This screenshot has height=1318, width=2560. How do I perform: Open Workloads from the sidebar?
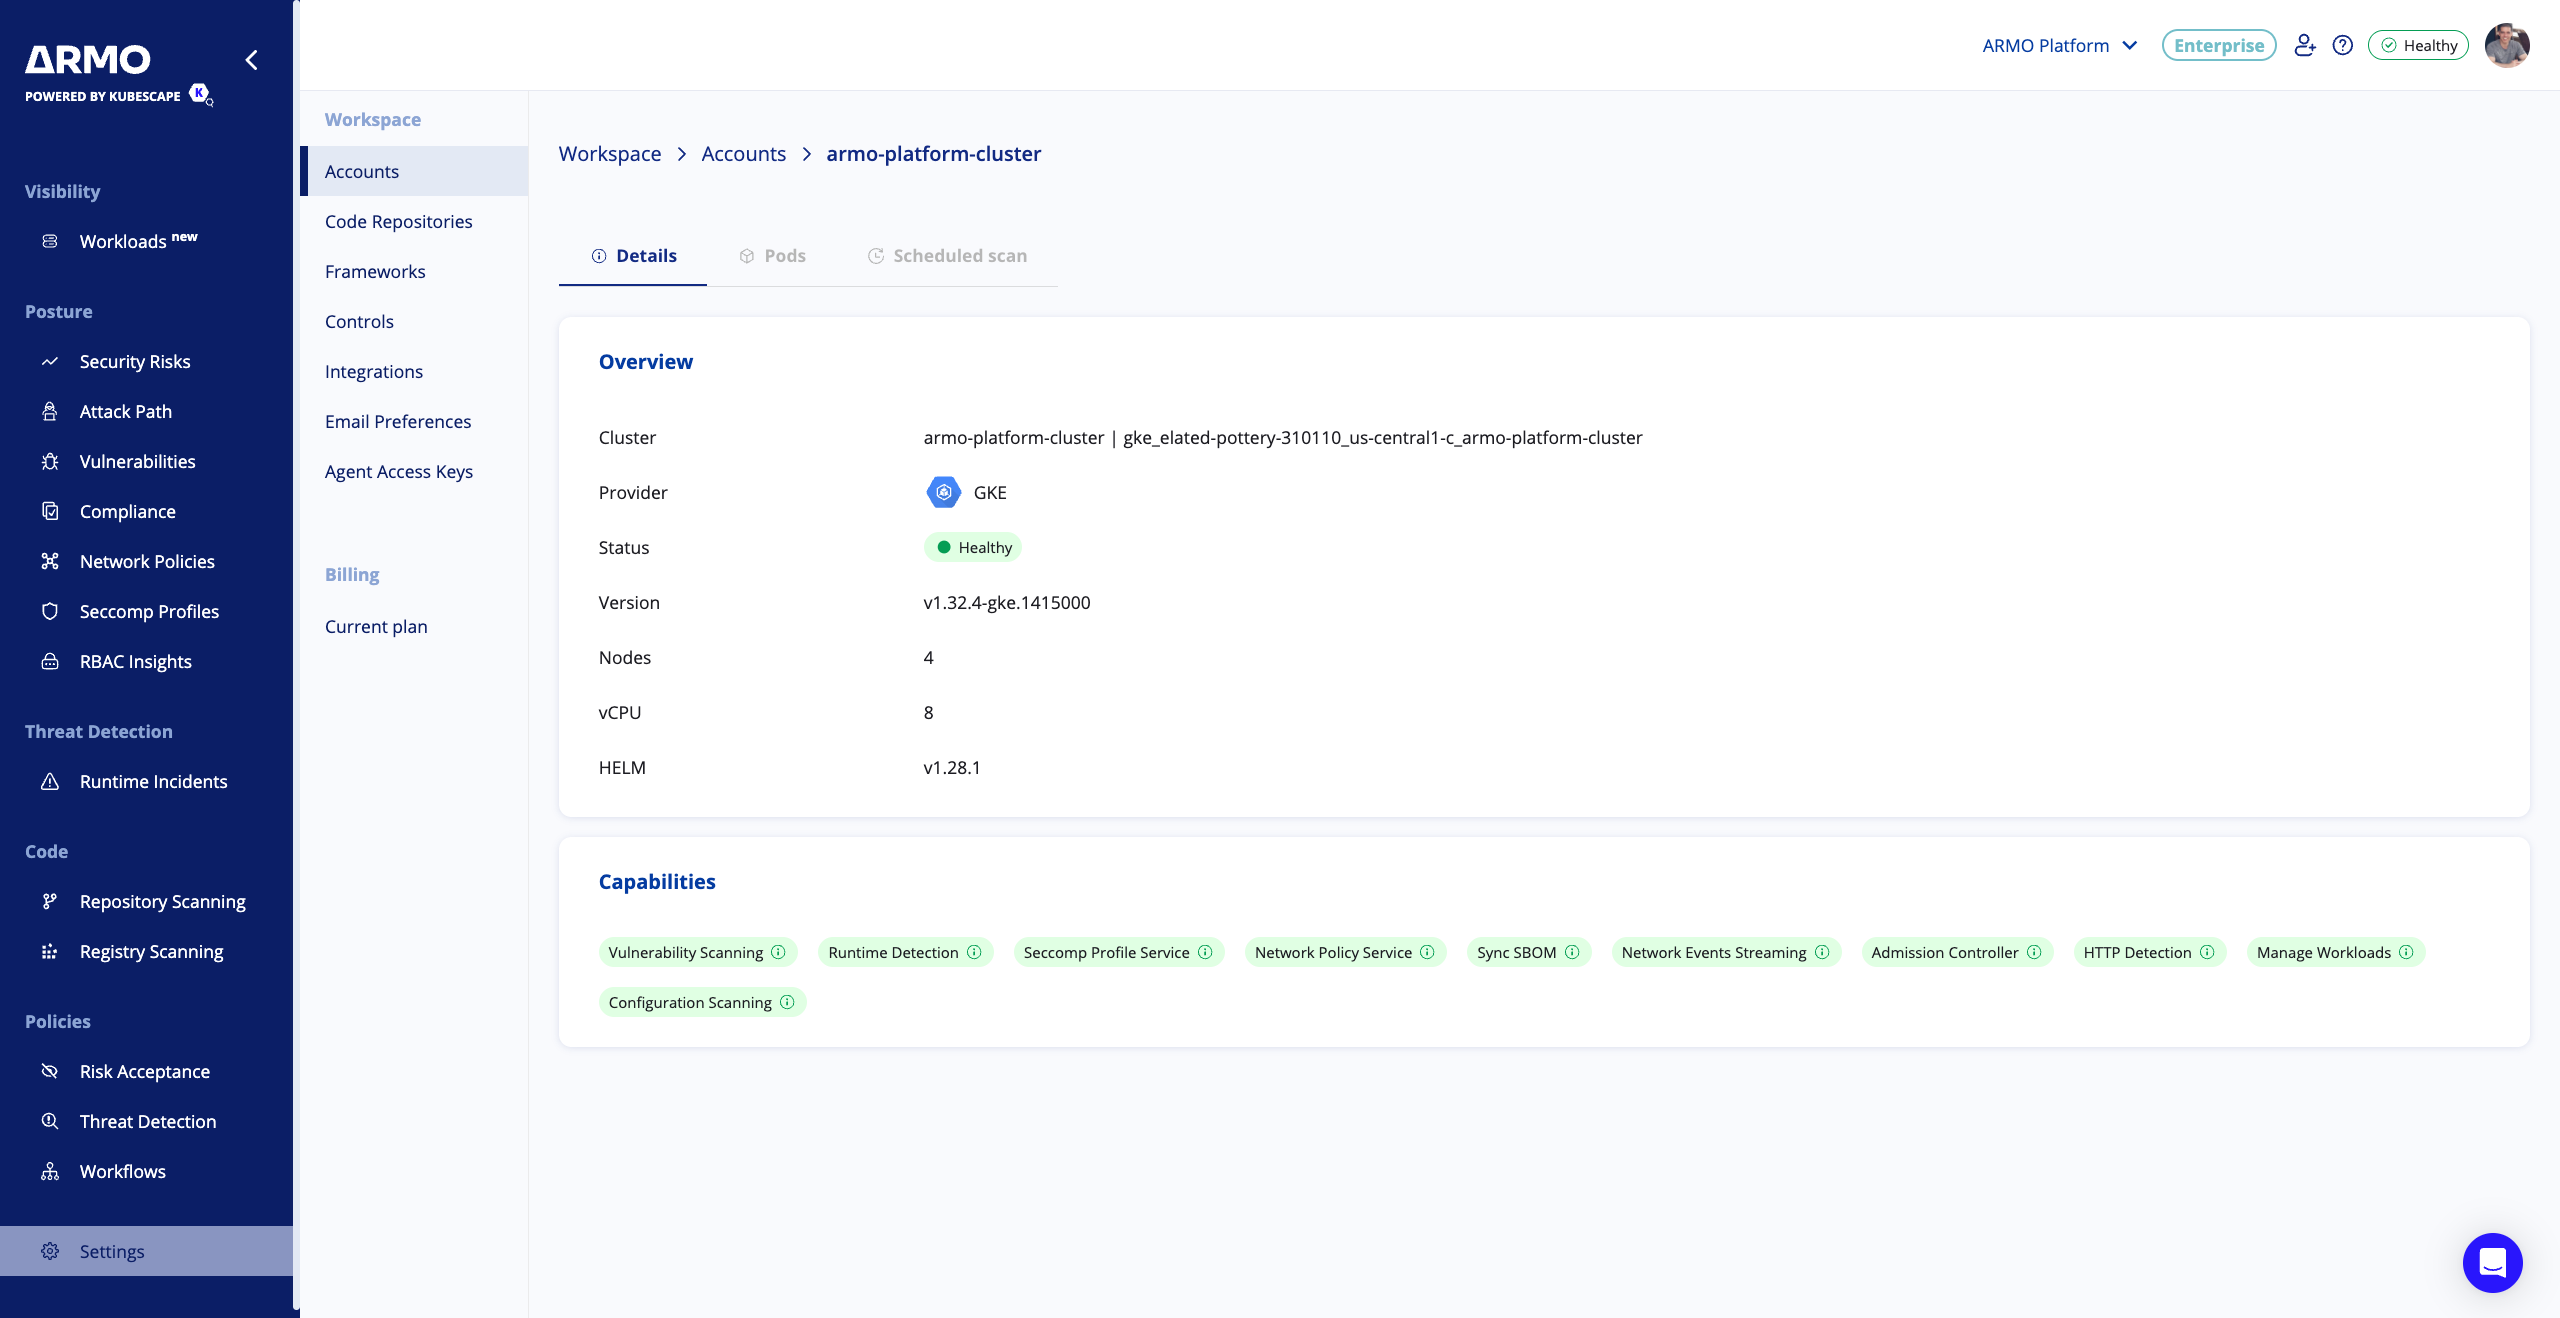click(138, 241)
